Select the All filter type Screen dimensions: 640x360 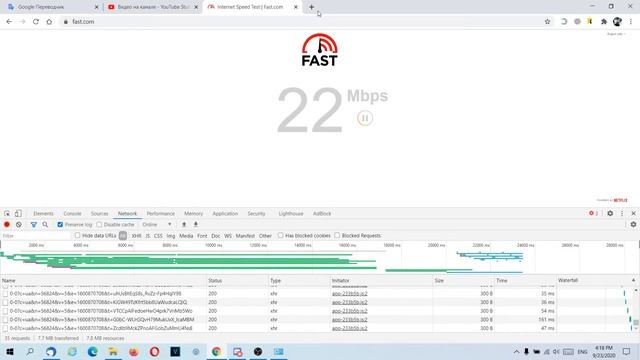point(123,236)
